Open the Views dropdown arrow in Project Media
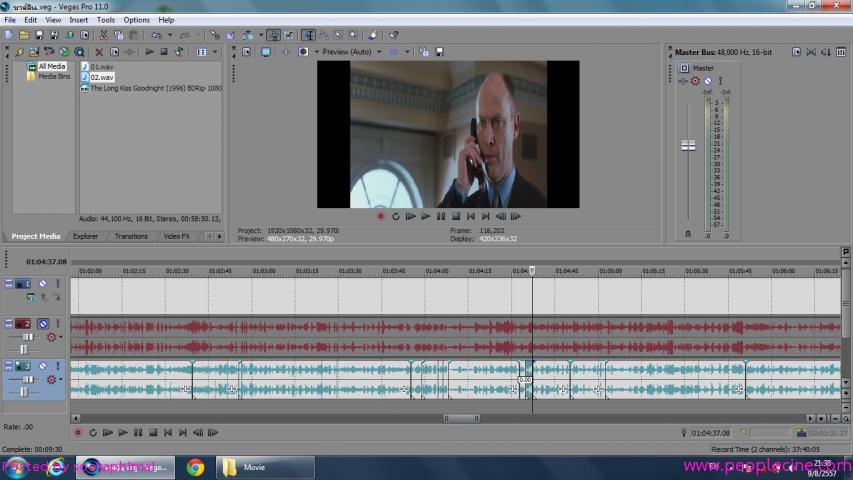The height and width of the screenshot is (480, 853). [215, 52]
